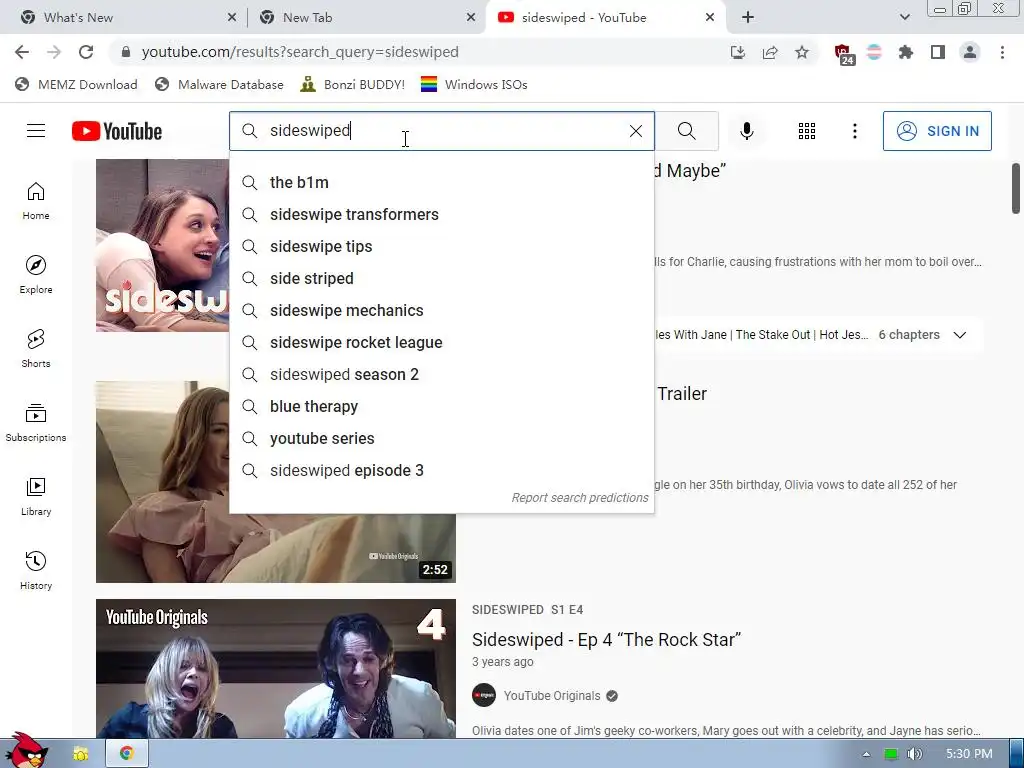Screen dimensions: 1024x768
Task: Select suggestion "sideswiped season 2"
Action: pos(441,374)
